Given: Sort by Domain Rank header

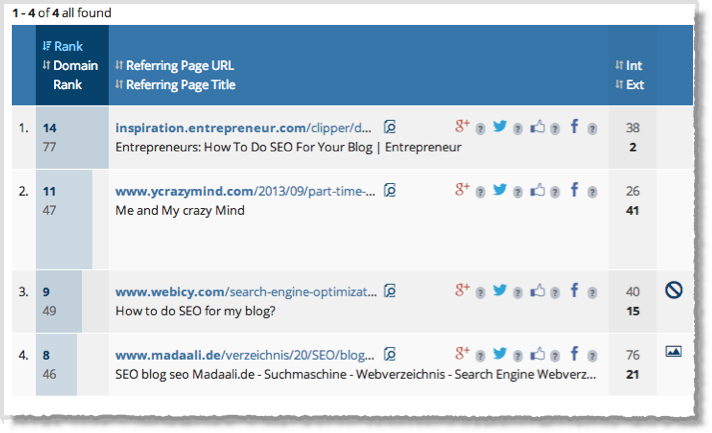Looking at the screenshot, I should [x=70, y=75].
